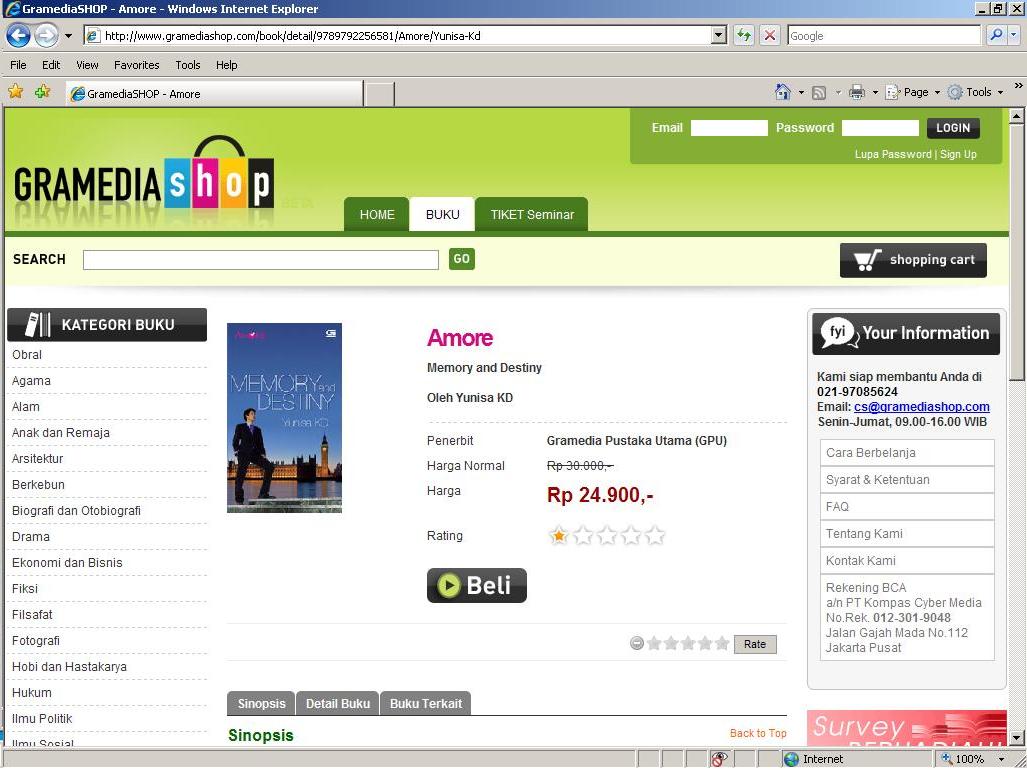Open the Fiksi book category
The height and width of the screenshot is (770, 1027).
click(x=25, y=589)
